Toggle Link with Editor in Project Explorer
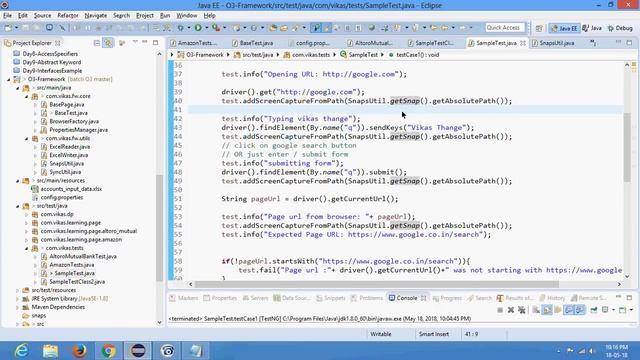 [x=108, y=43]
